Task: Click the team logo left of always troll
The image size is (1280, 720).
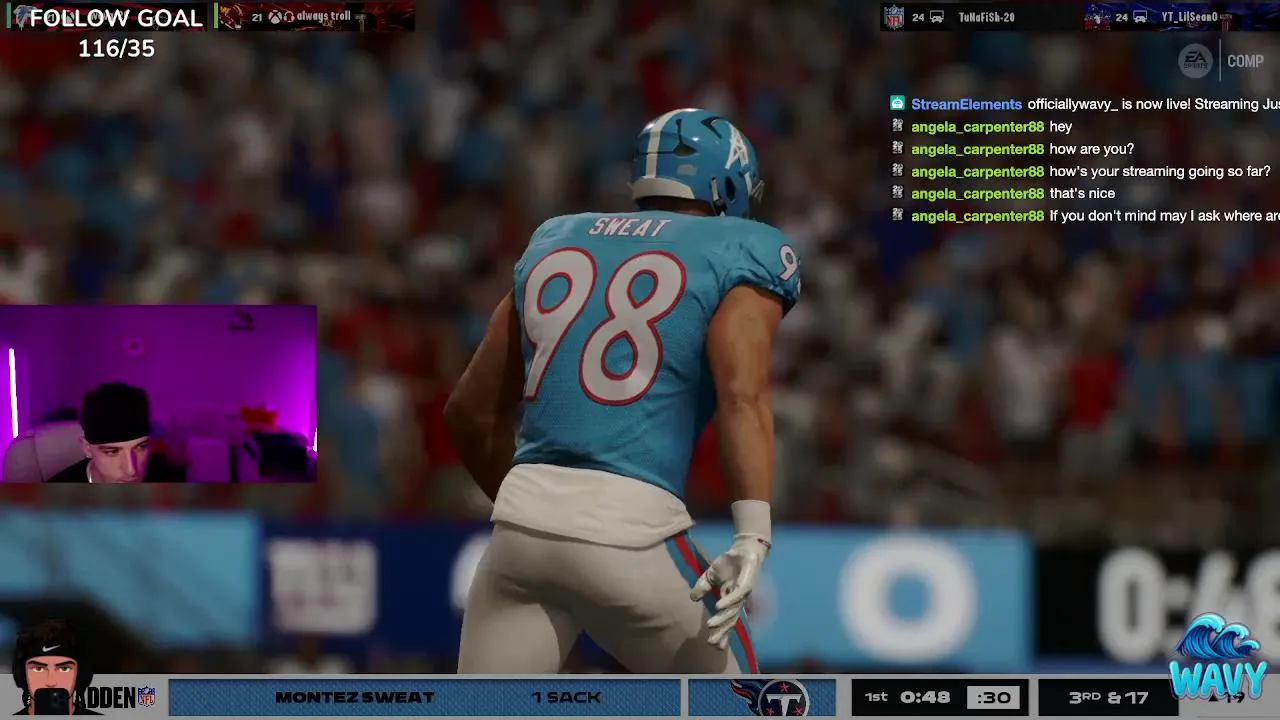Action: click(x=232, y=17)
